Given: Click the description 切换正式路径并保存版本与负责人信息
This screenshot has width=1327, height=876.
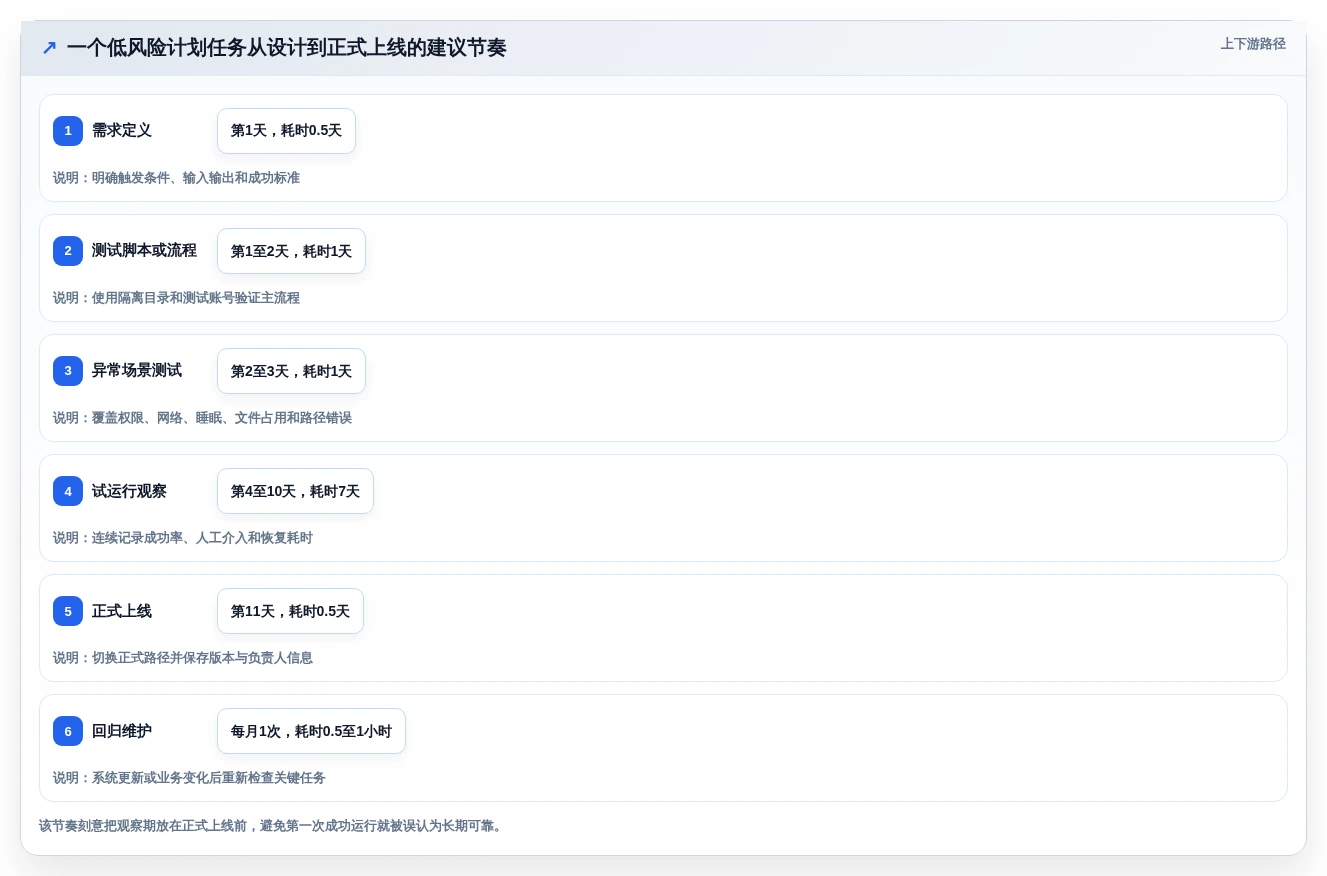Looking at the screenshot, I should [183, 658].
